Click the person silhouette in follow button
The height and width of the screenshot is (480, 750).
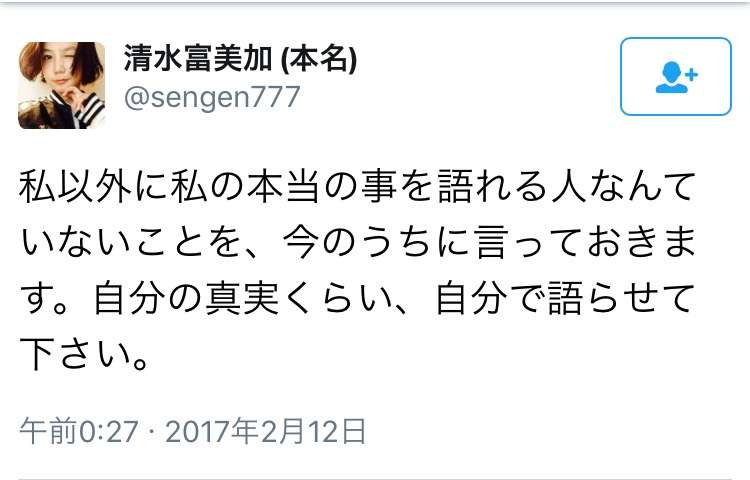click(671, 77)
